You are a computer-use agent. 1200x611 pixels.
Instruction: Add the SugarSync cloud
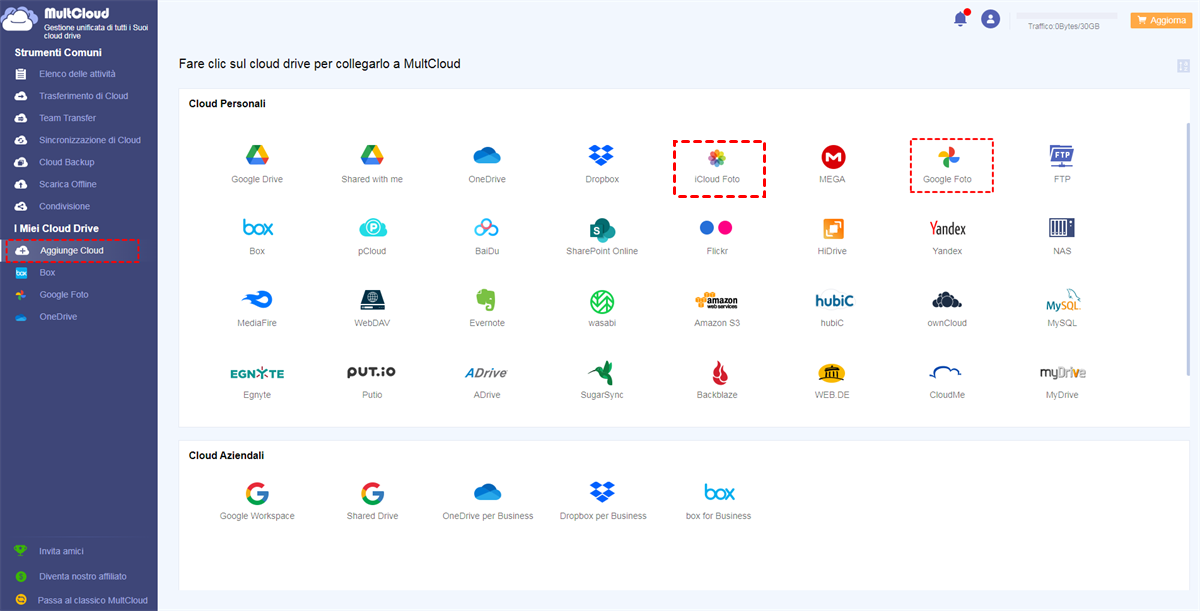click(x=602, y=372)
